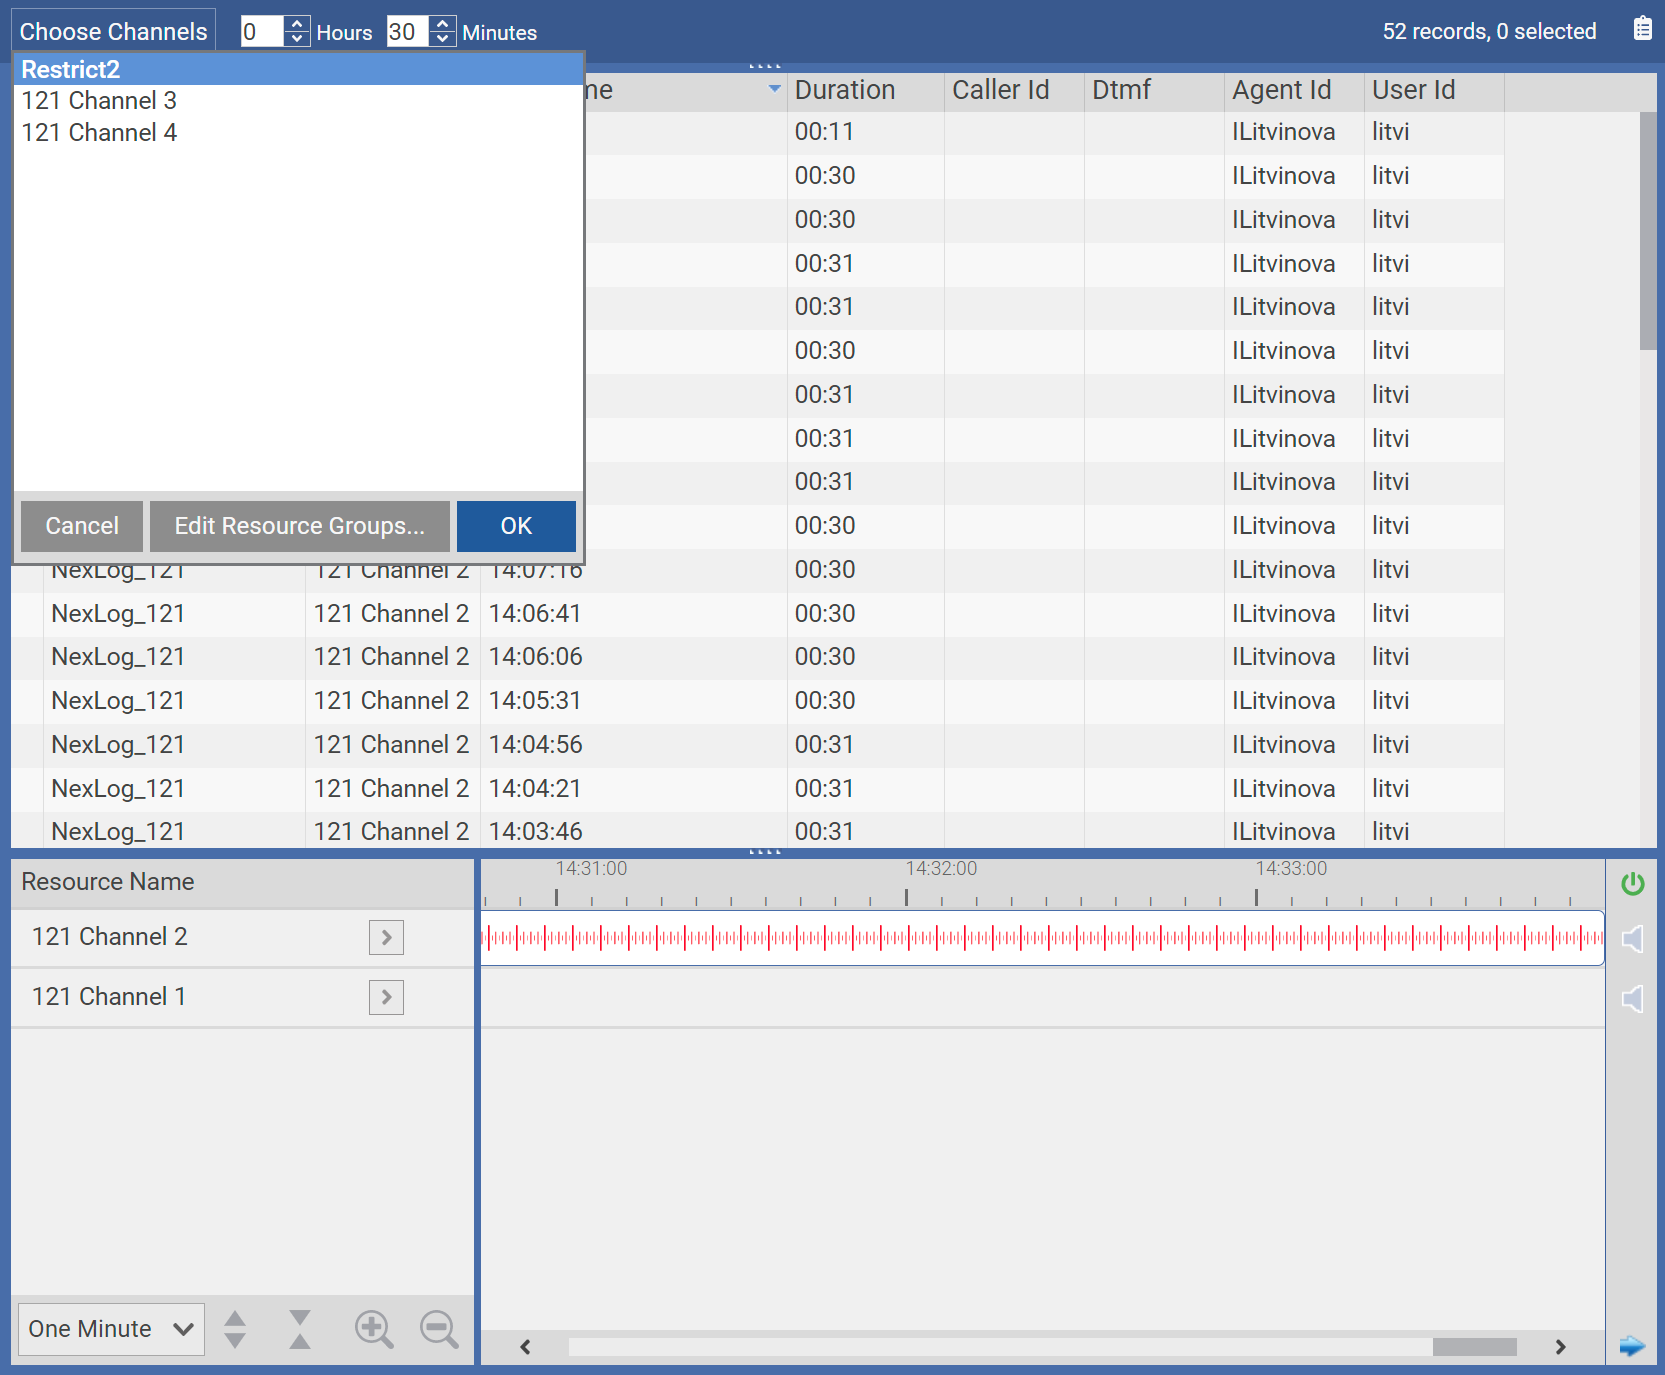Mute the 121 Channel 2 speaker
Image resolution: width=1665 pixels, height=1375 pixels.
point(1632,939)
